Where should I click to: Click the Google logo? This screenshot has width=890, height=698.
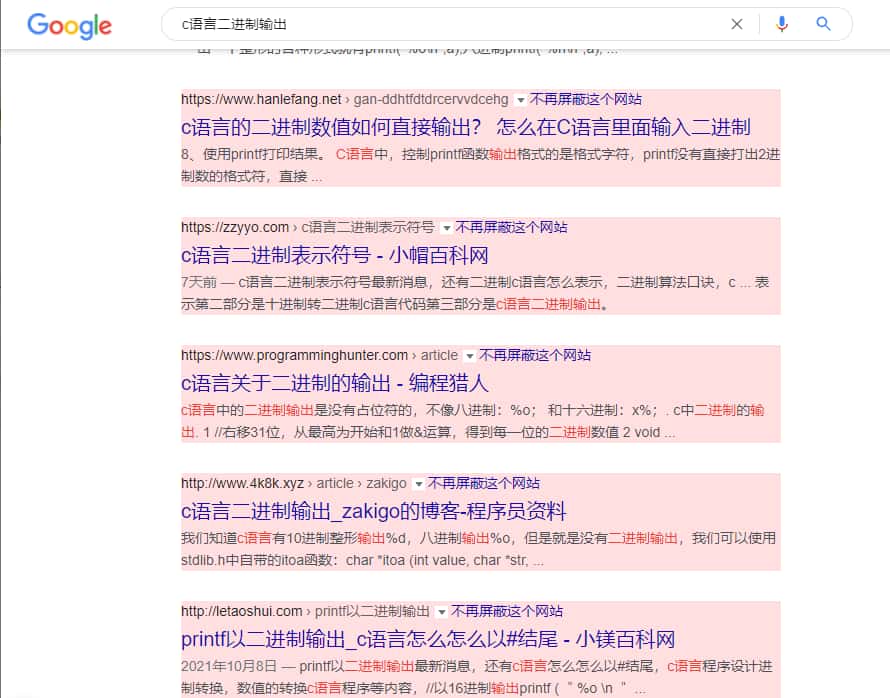click(69, 26)
